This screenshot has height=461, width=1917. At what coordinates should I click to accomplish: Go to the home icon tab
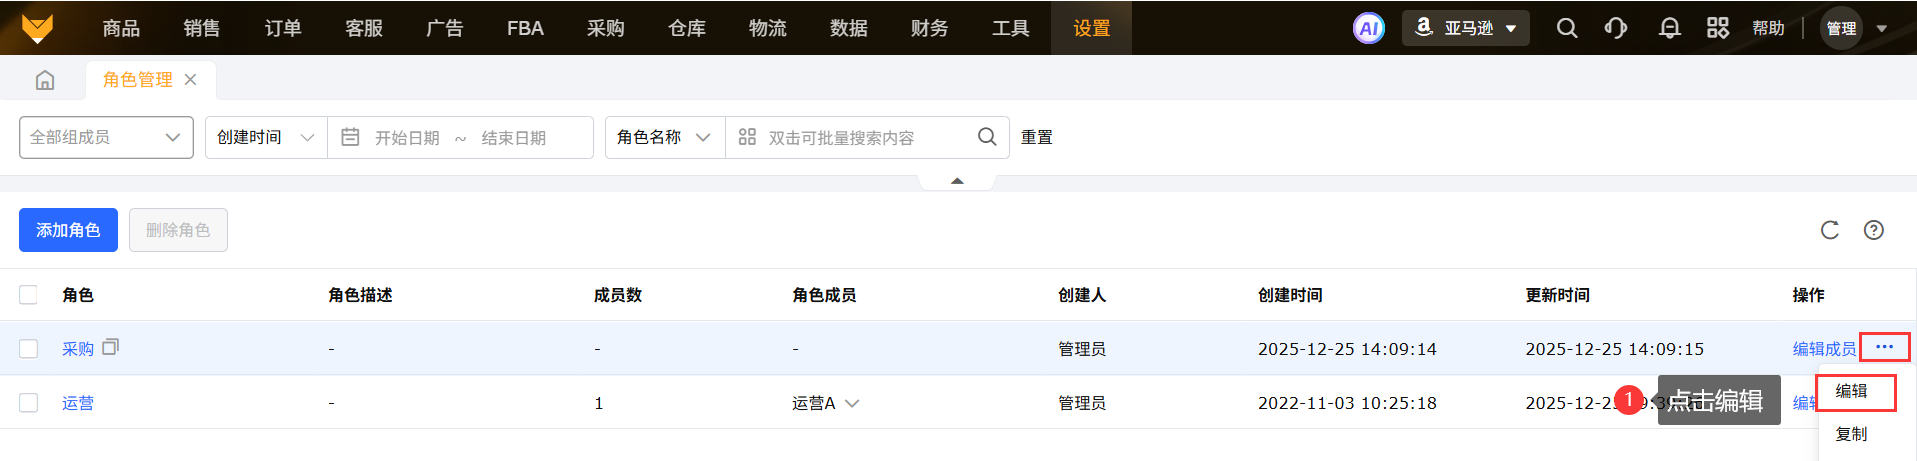[45, 80]
